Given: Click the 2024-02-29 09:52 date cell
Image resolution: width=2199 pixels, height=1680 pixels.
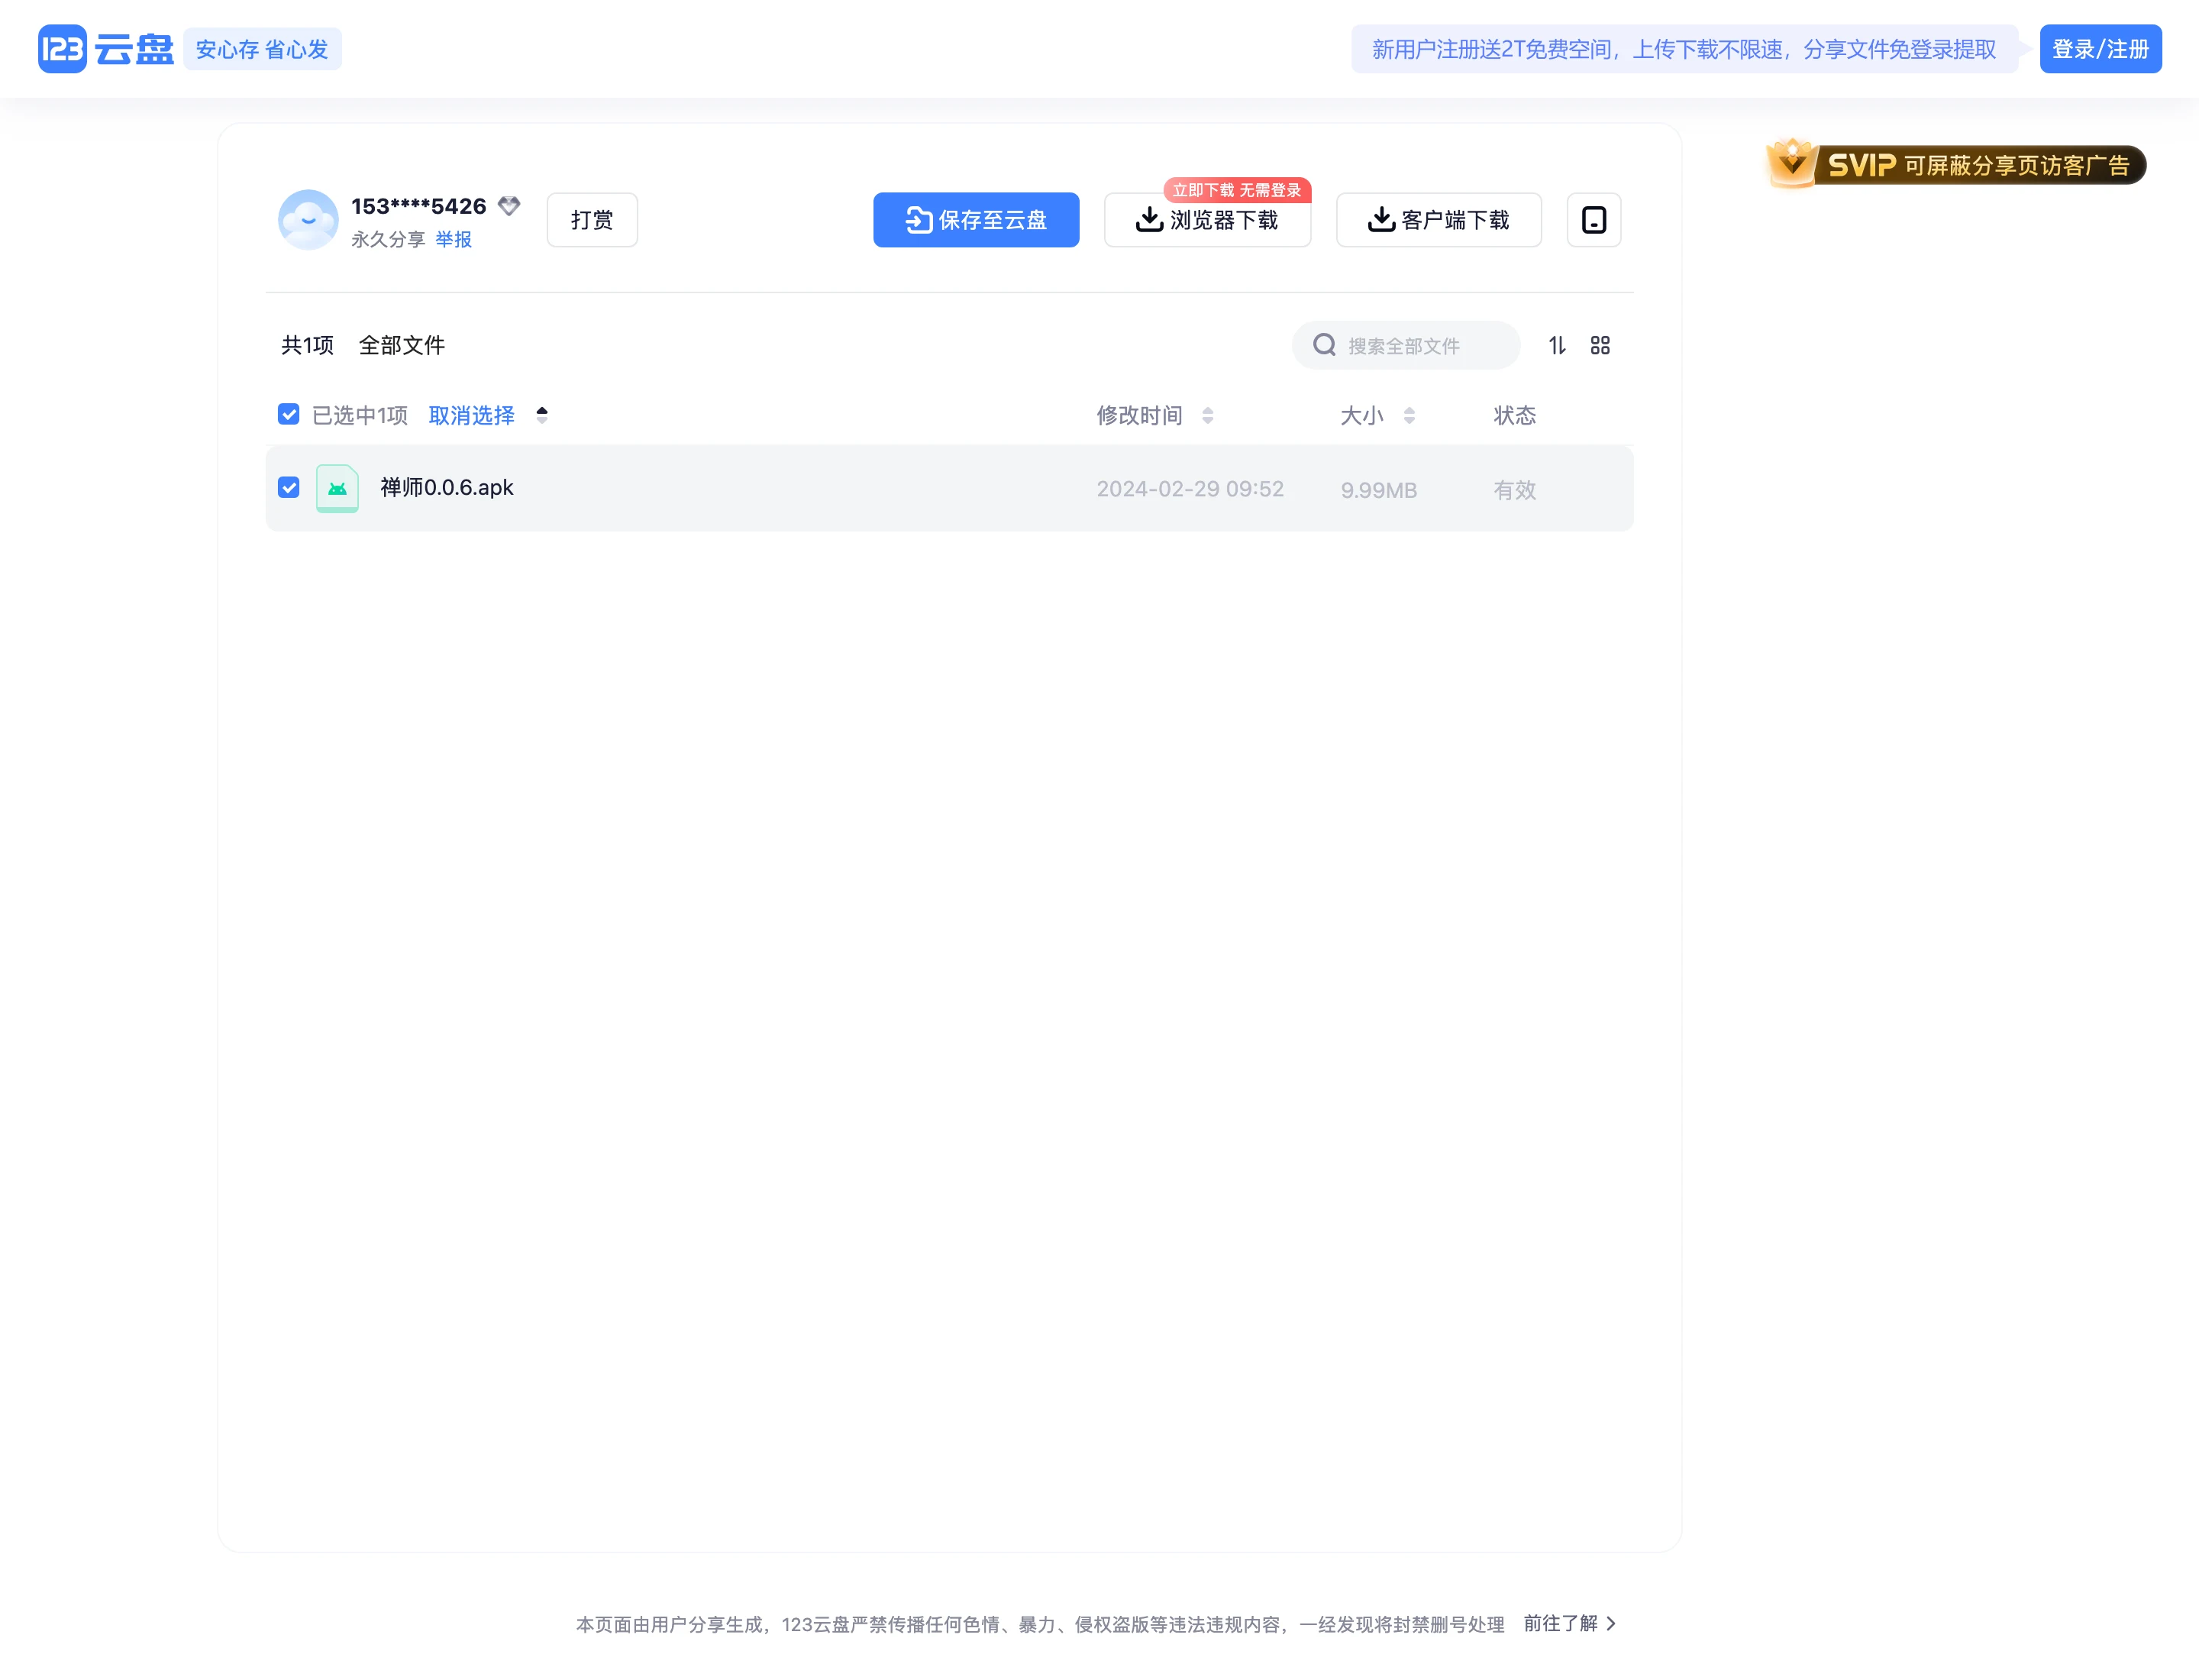Looking at the screenshot, I should click(1190, 489).
